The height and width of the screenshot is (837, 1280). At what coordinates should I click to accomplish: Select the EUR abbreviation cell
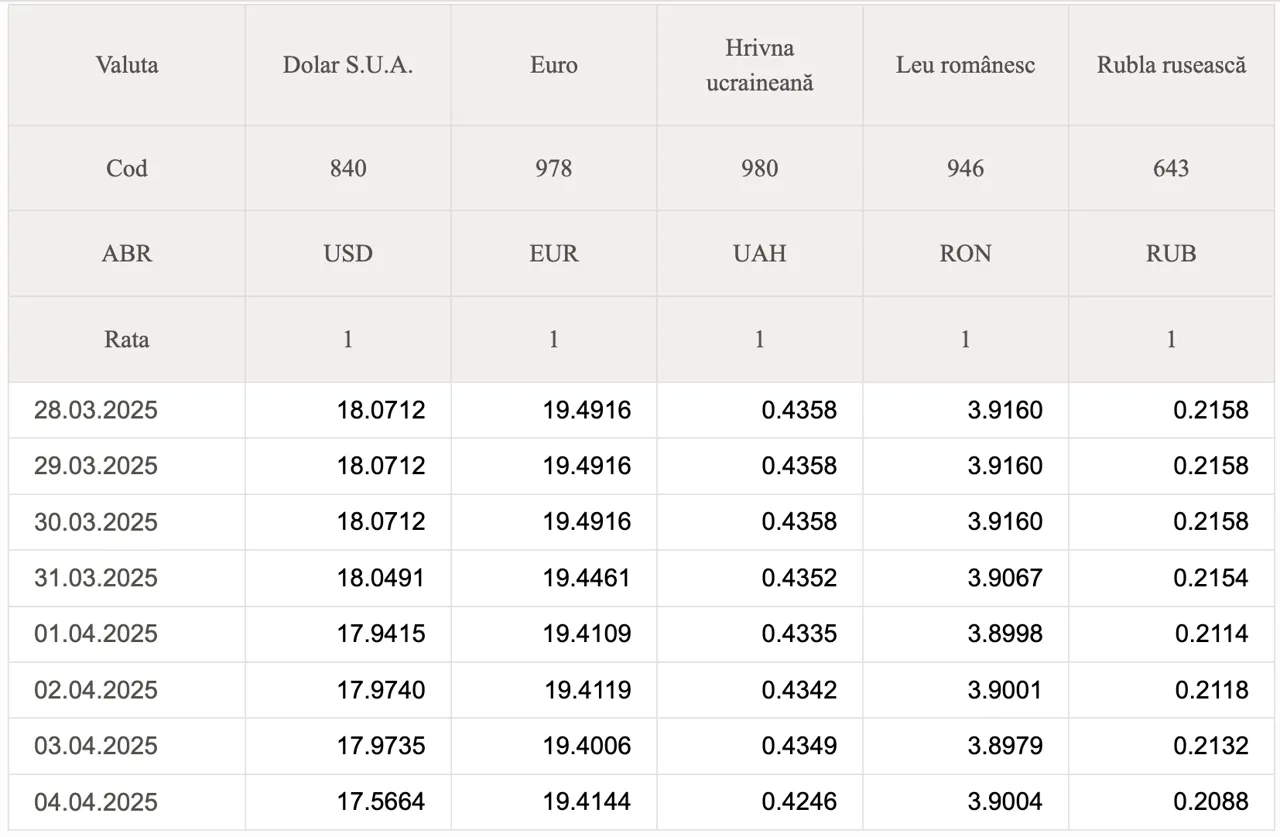[554, 254]
